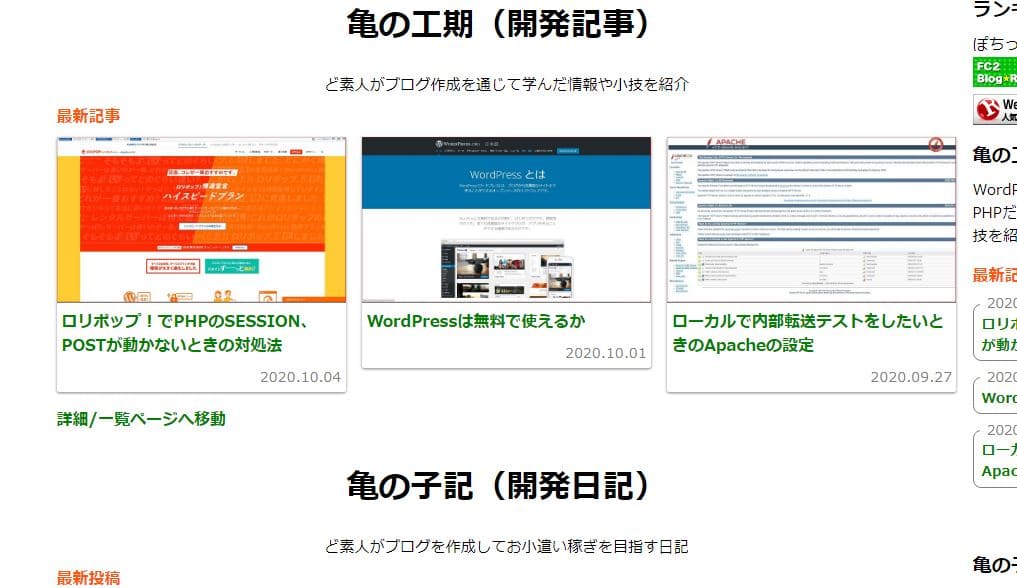1017x588 pixels.
Task: Click the 最新投稿 section heading
Action: [86, 576]
